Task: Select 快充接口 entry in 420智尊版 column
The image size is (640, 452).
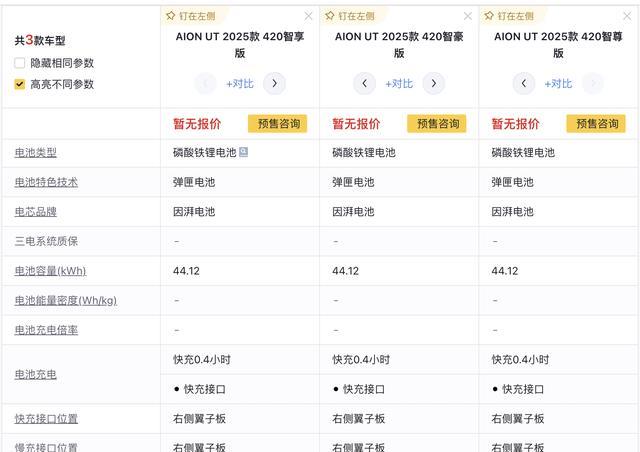Action: [x=518, y=389]
